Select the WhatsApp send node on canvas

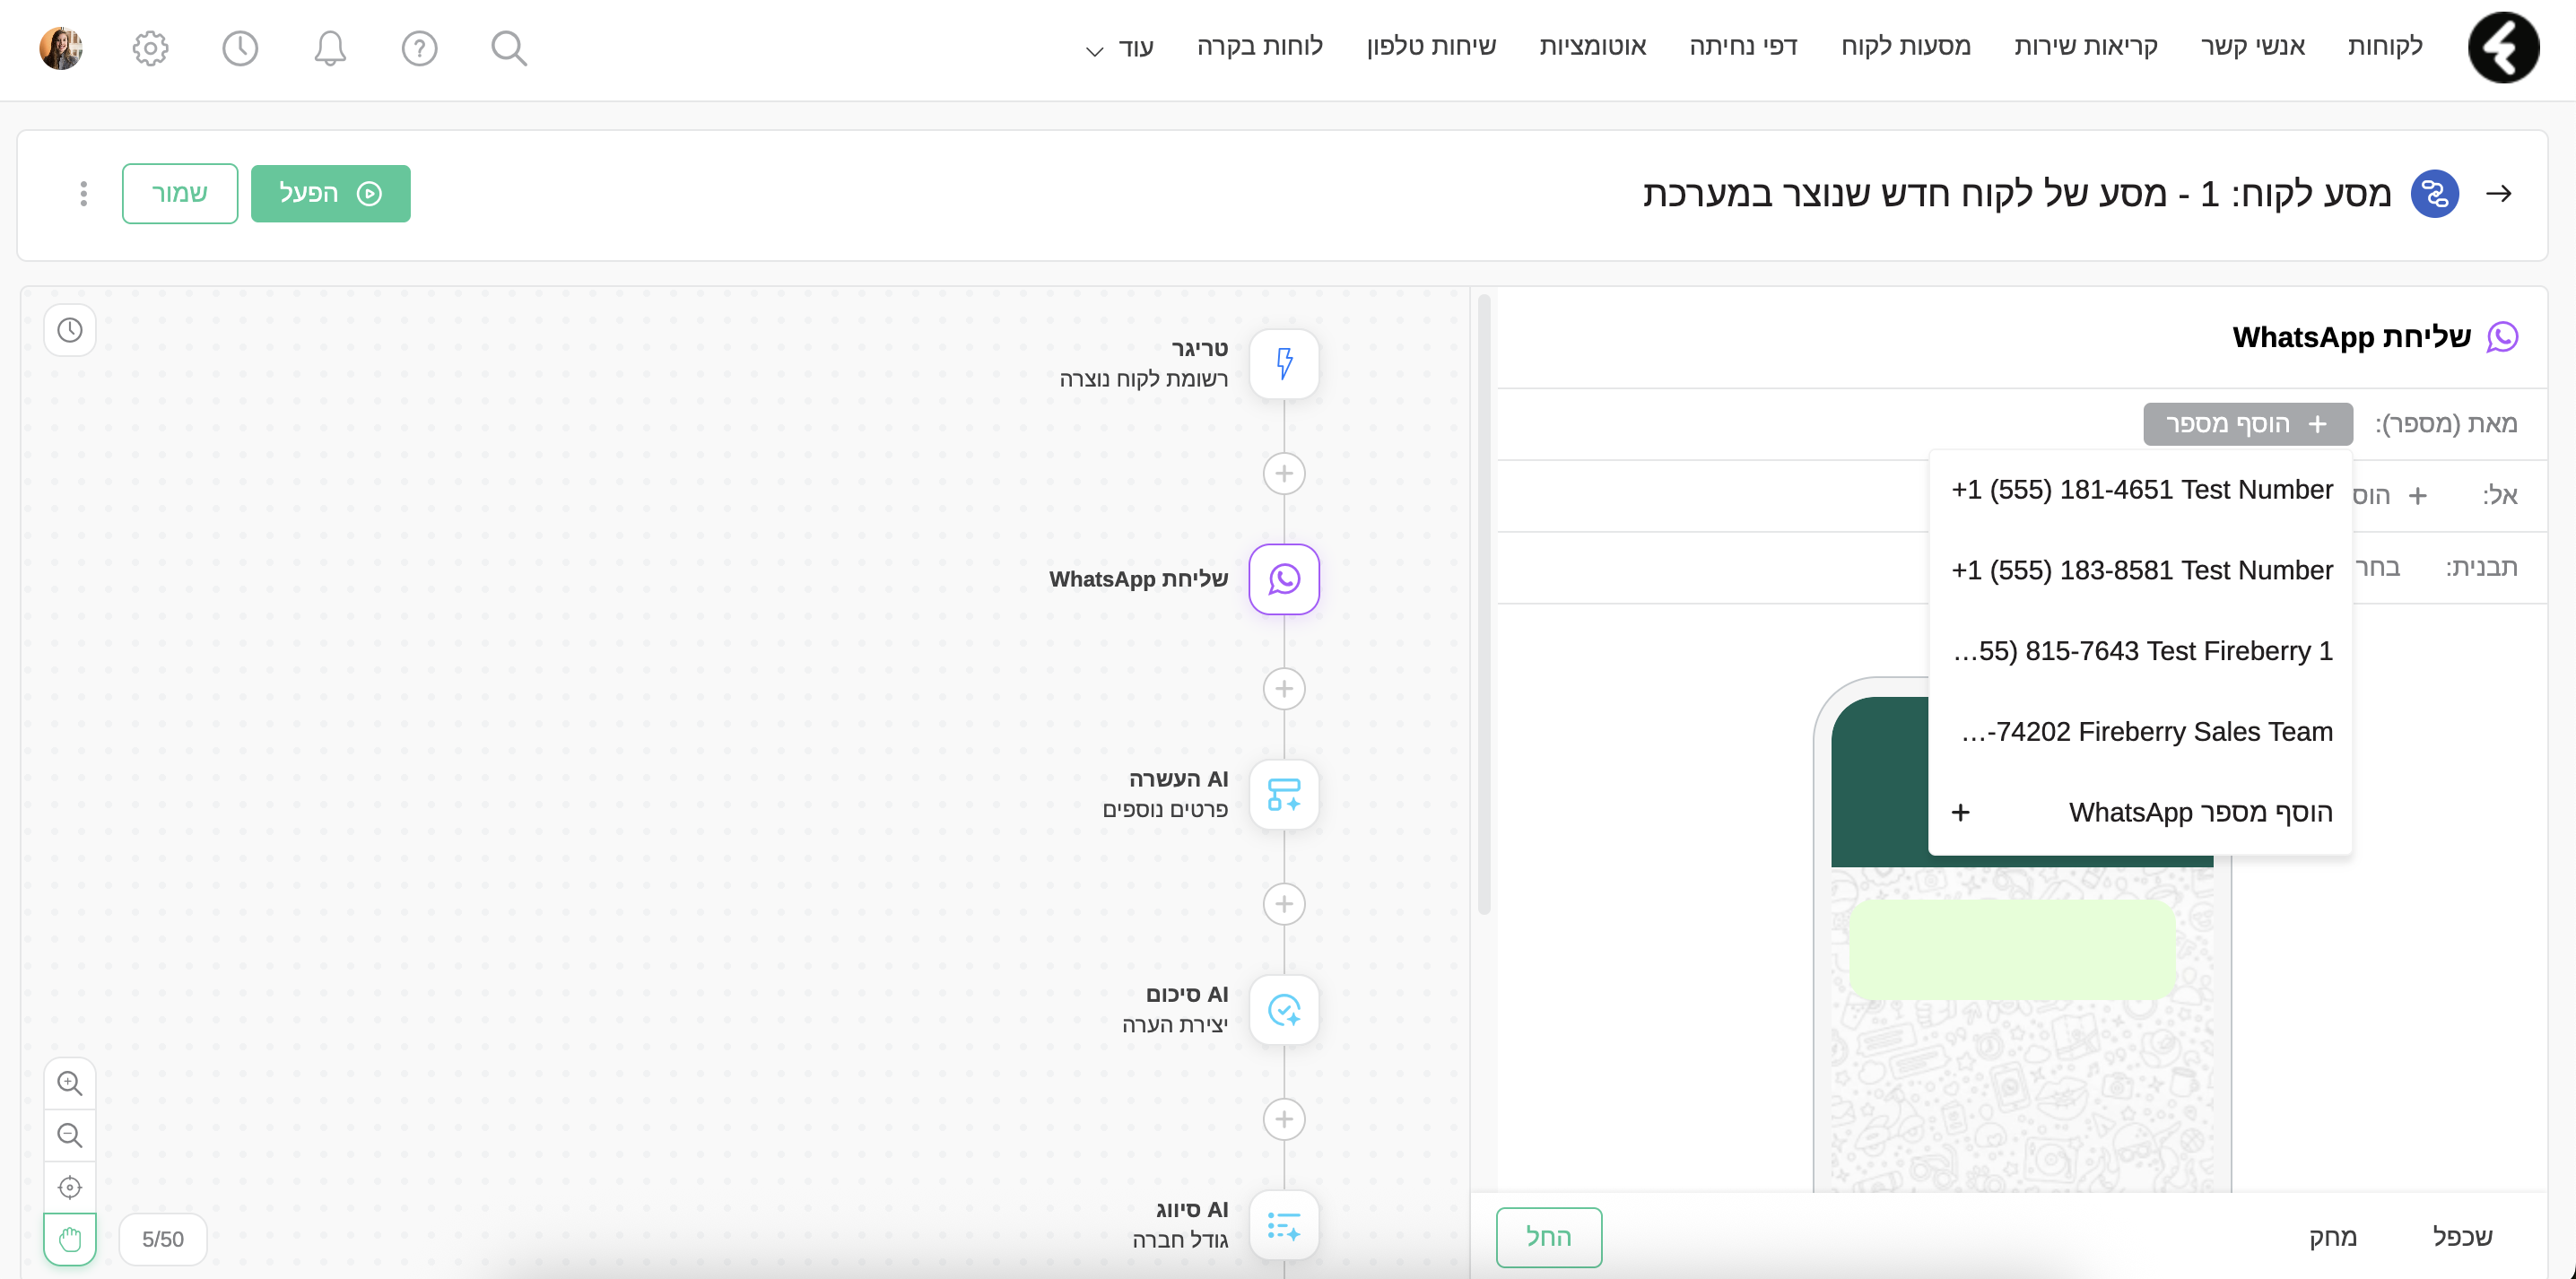tap(1284, 579)
